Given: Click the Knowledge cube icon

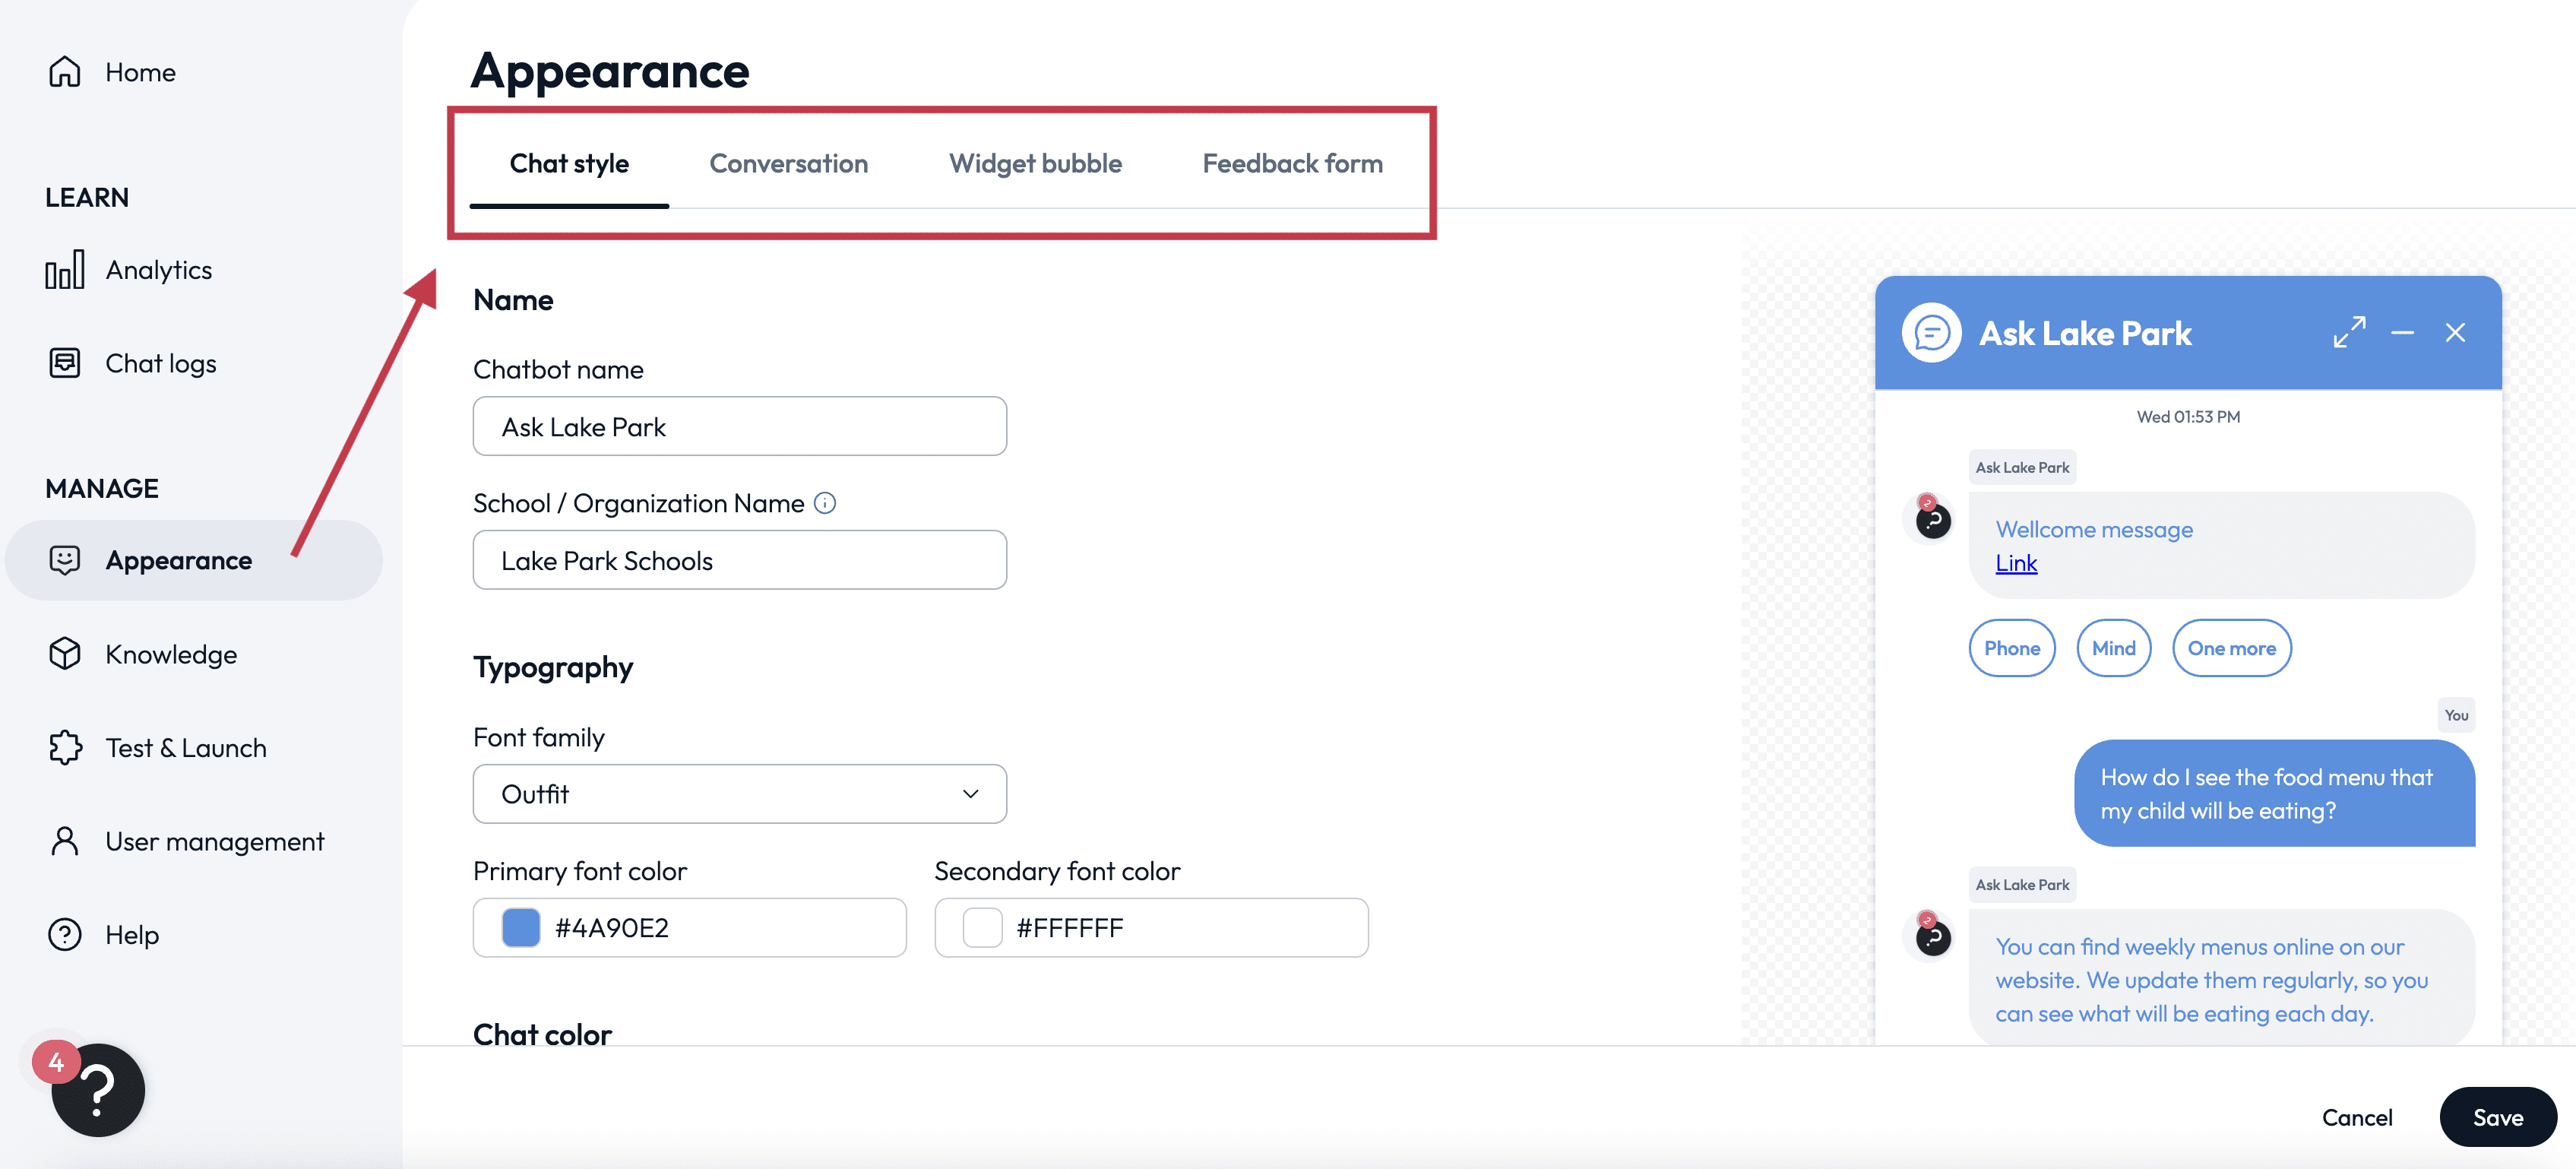Looking at the screenshot, I should [65, 654].
